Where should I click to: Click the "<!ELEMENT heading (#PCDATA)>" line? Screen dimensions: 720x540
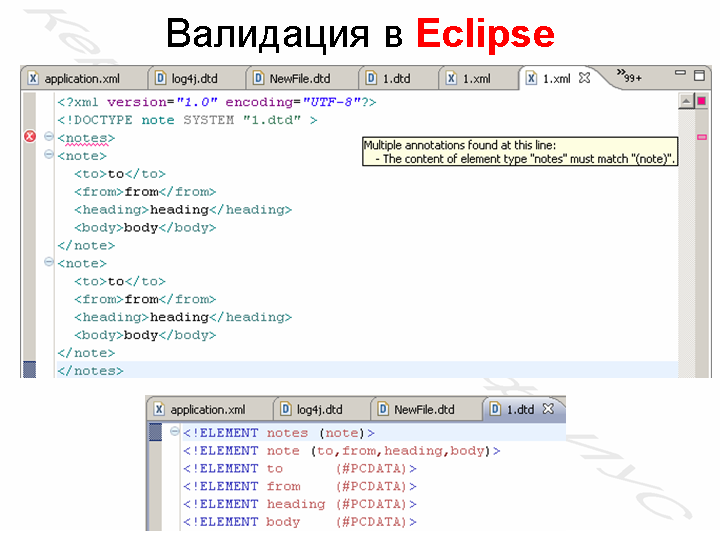300,504
